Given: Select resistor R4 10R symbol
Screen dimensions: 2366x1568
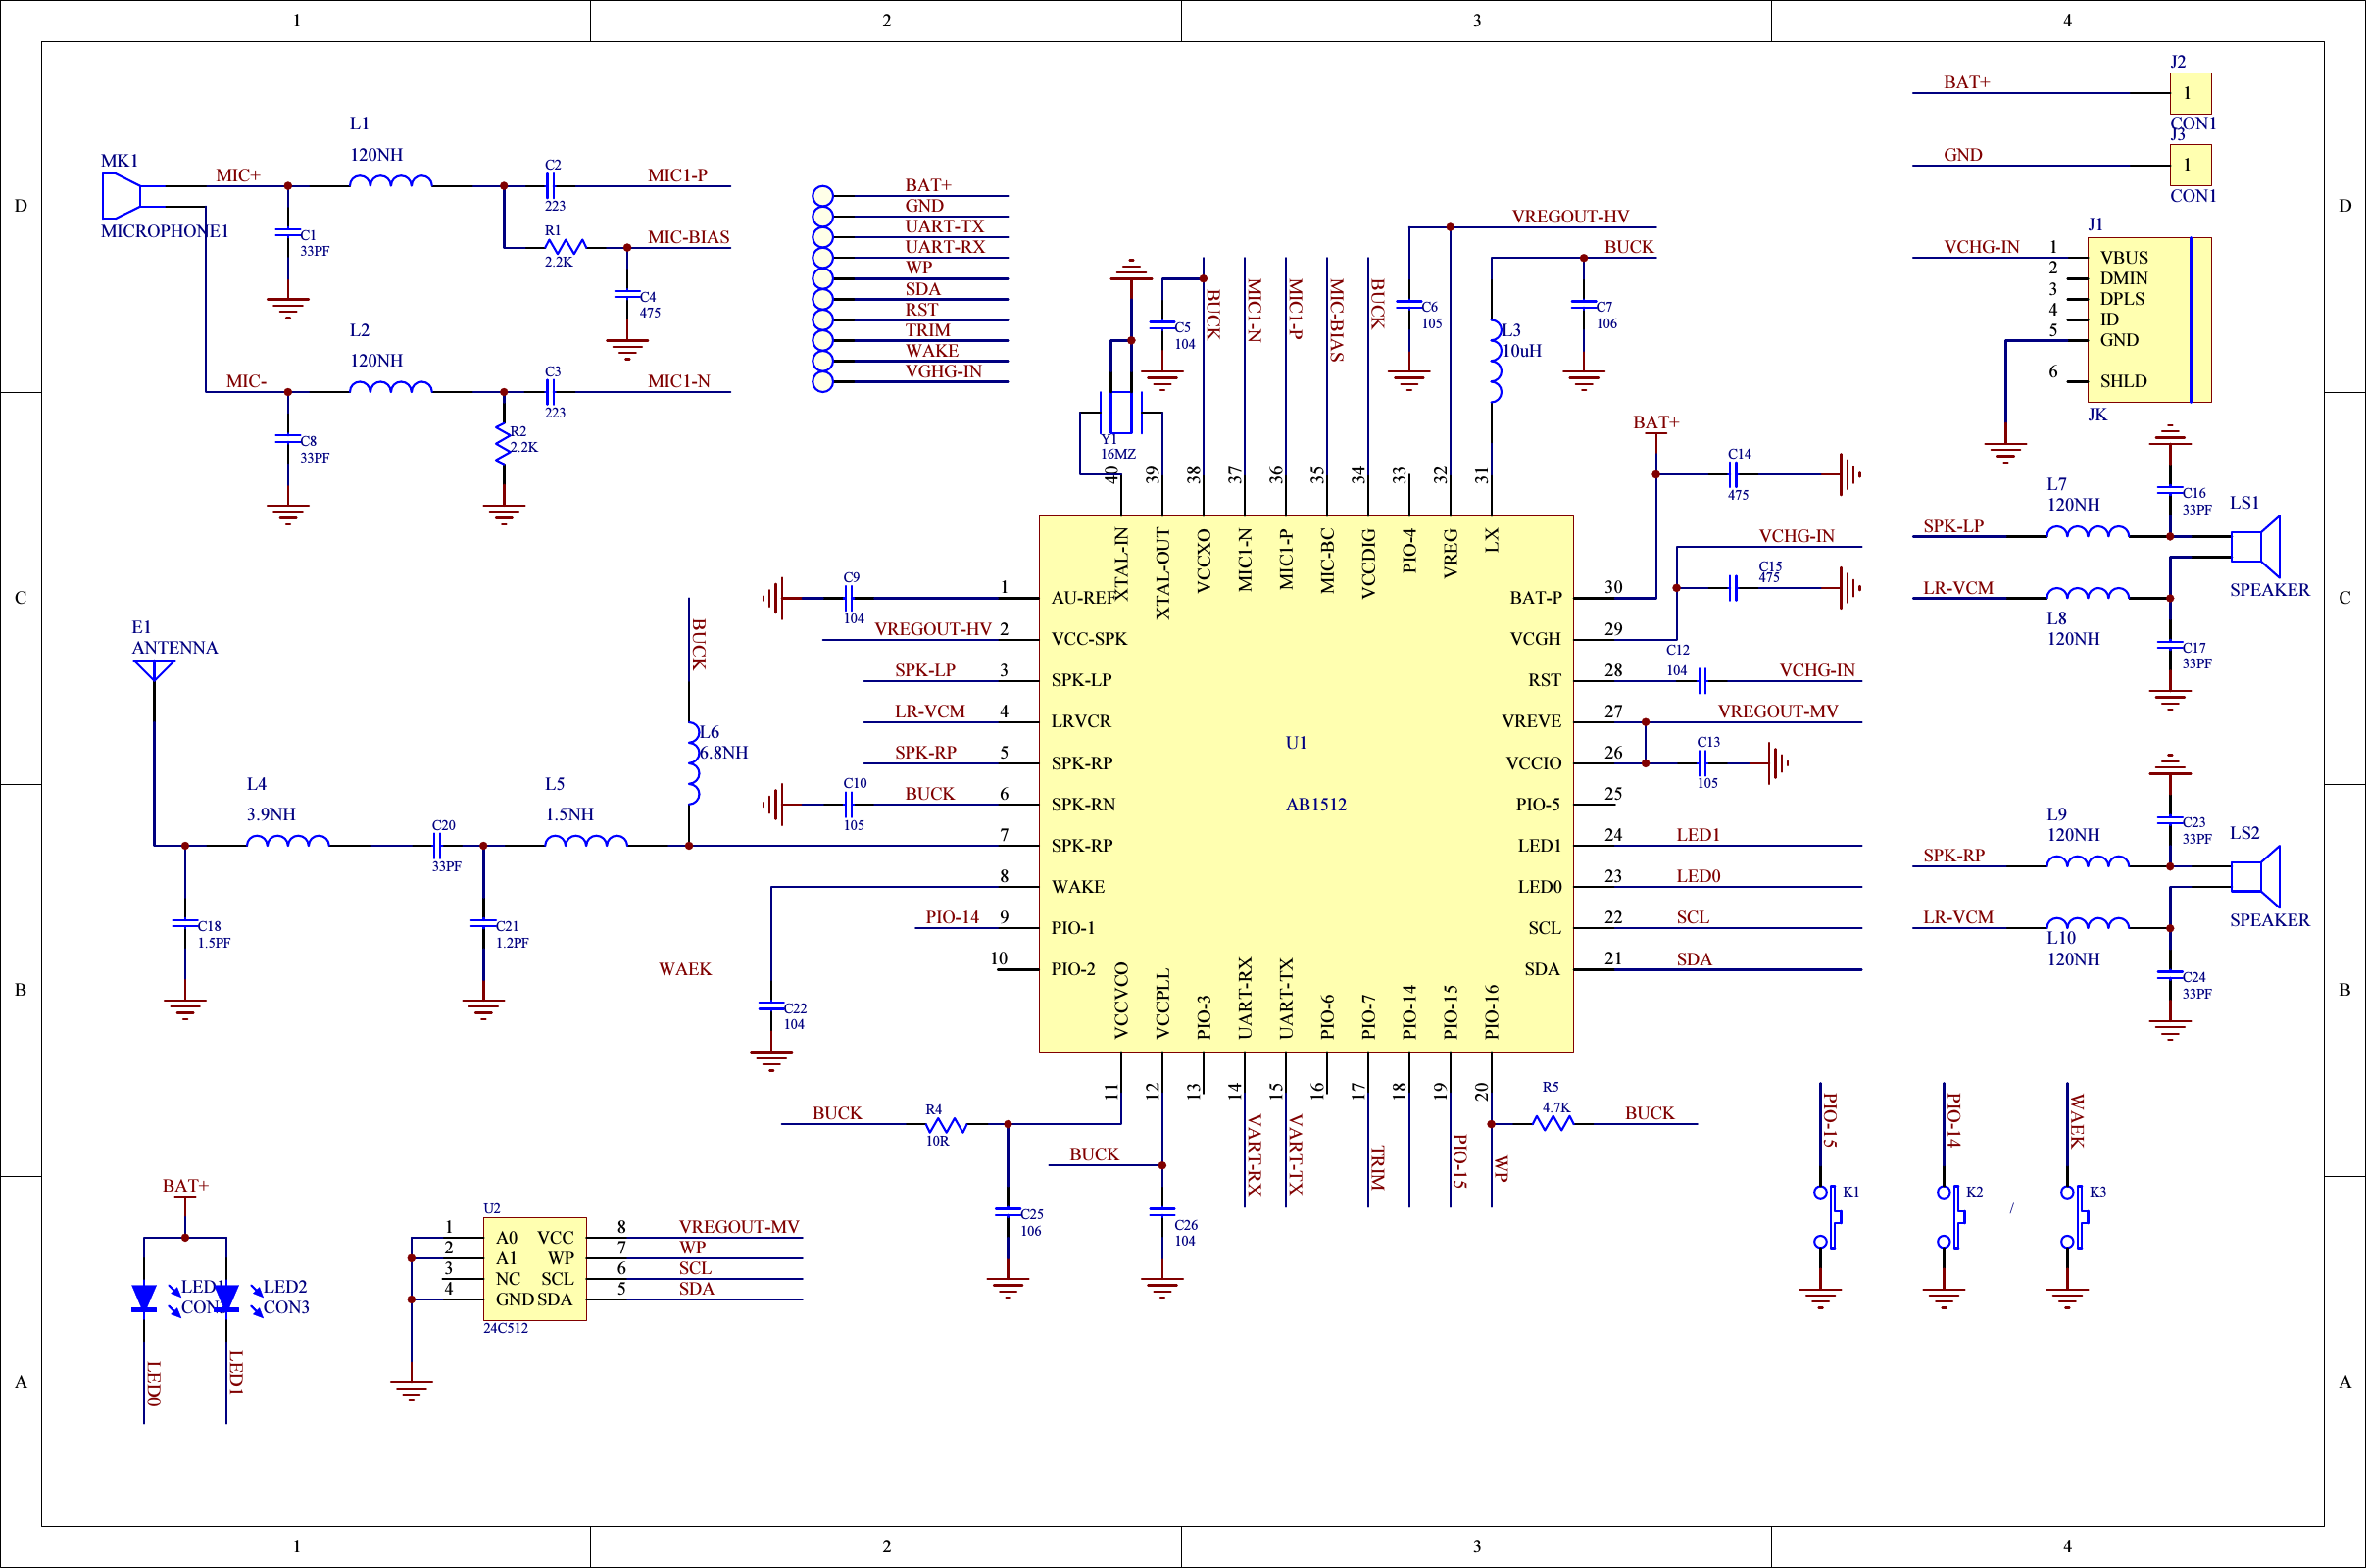Looking at the screenshot, I should pyautogui.click(x=946, y=1125).
